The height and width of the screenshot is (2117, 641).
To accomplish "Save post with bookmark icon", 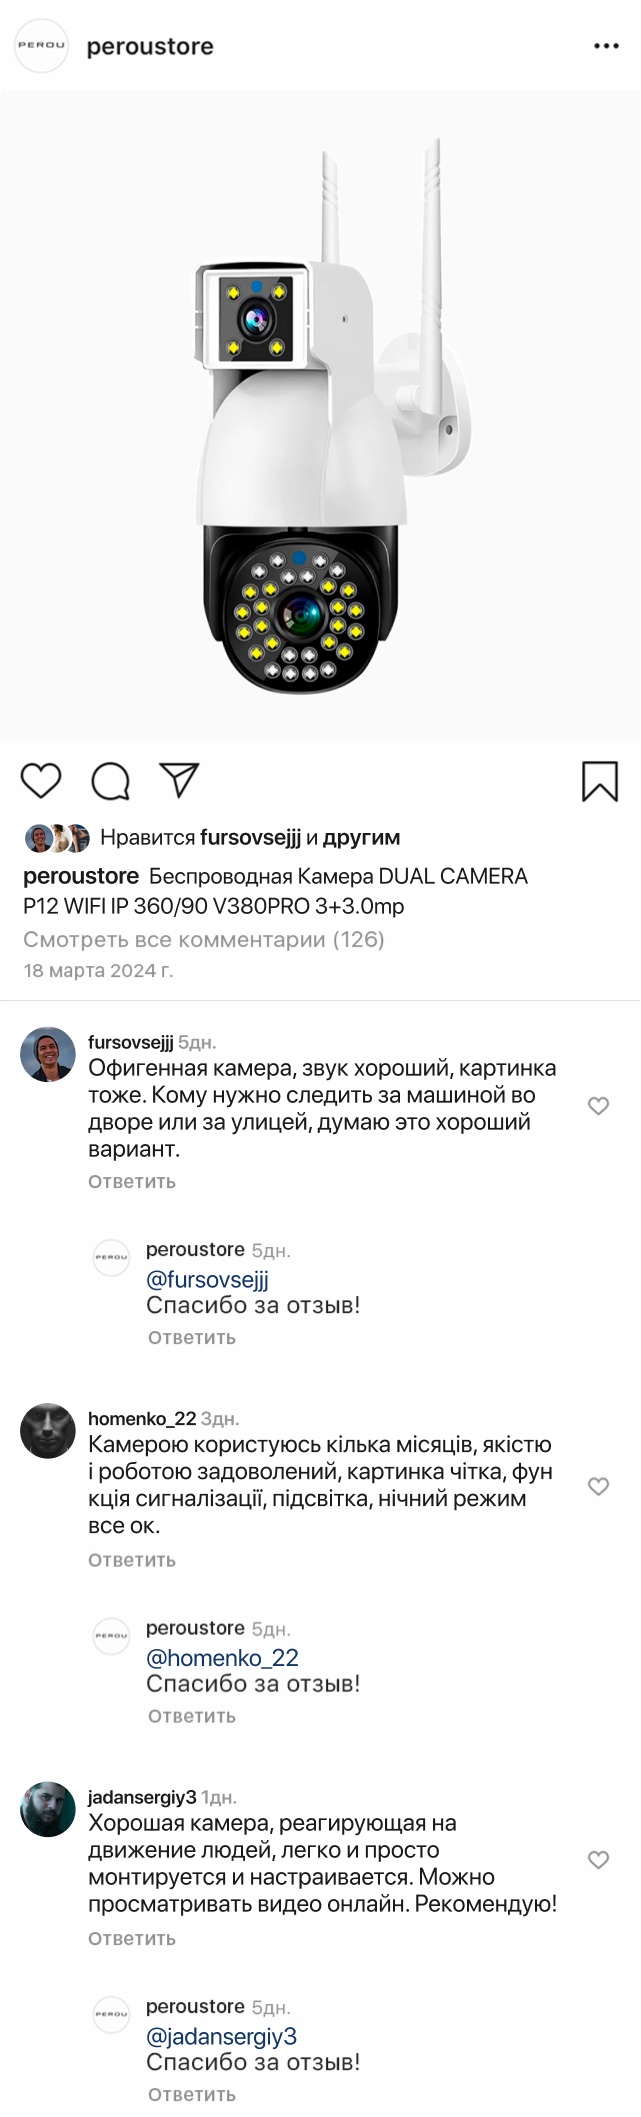I will point(600,781).
